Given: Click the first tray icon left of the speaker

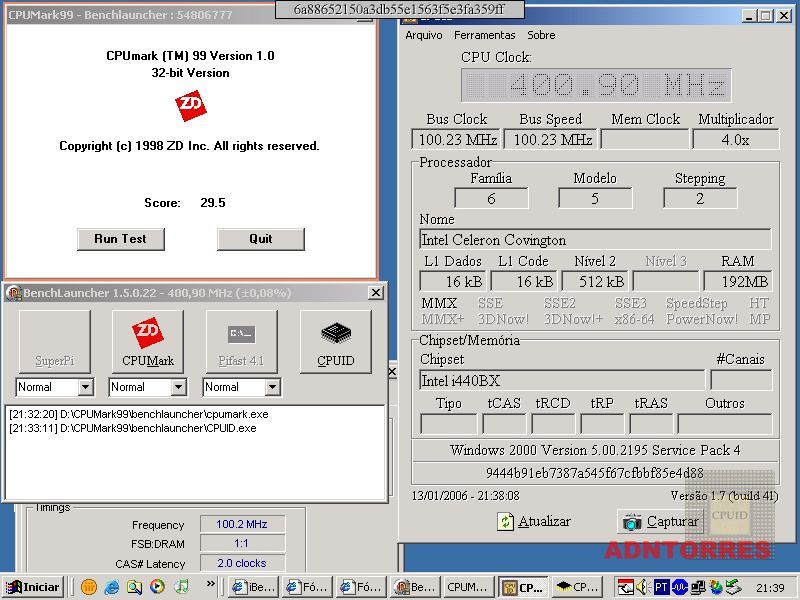Looking at the screenshot, I should point(625,587).
